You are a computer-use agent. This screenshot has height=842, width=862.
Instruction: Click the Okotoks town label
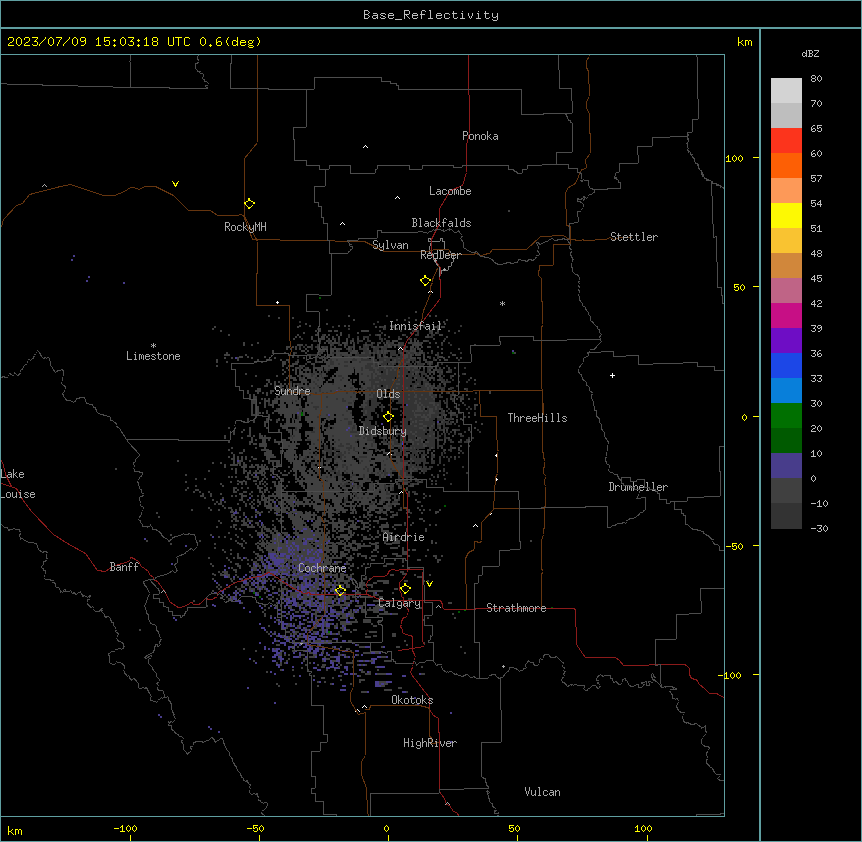[x=412, y=700]
